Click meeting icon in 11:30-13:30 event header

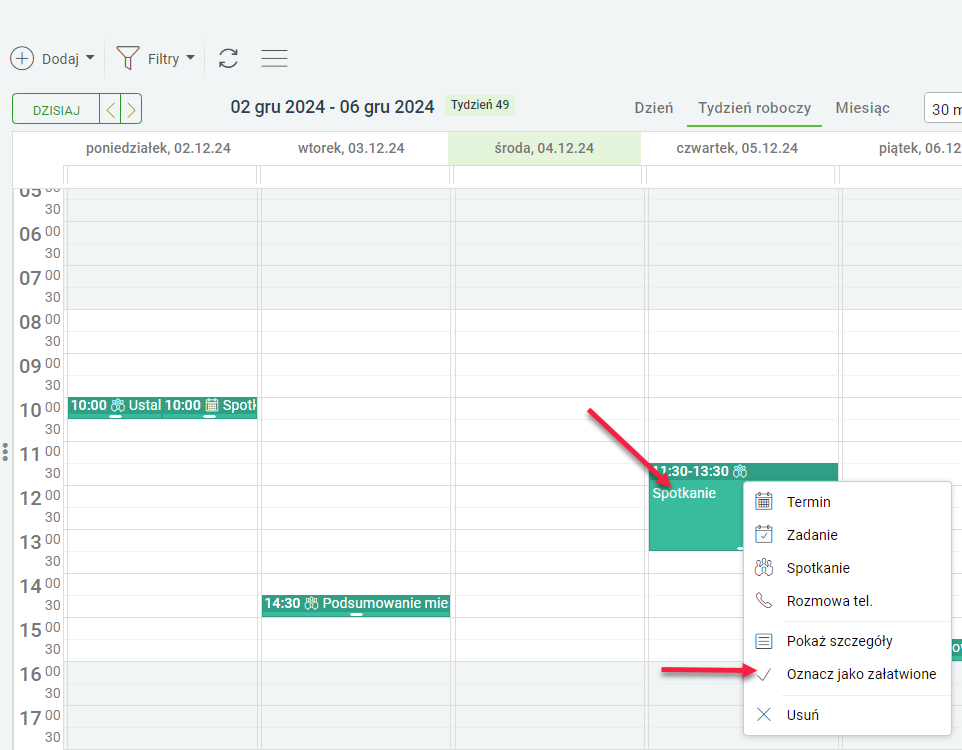[740, 471]
